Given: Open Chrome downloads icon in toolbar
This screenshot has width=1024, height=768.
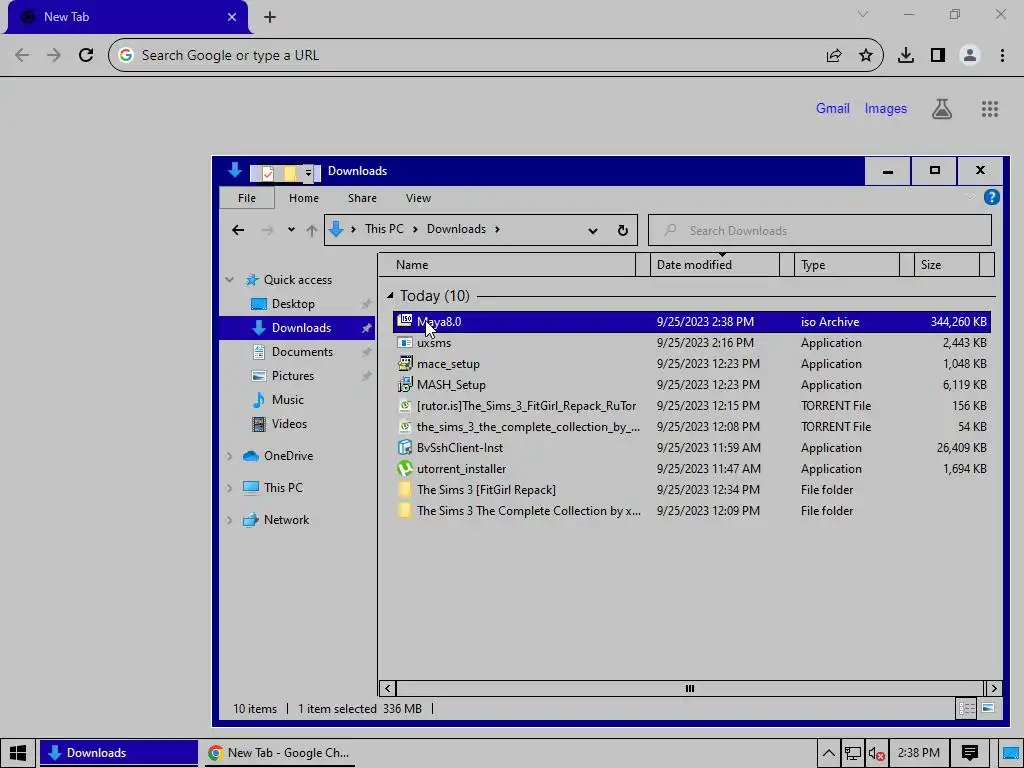Looking at the screenshot, I should (x=905, y=56).
